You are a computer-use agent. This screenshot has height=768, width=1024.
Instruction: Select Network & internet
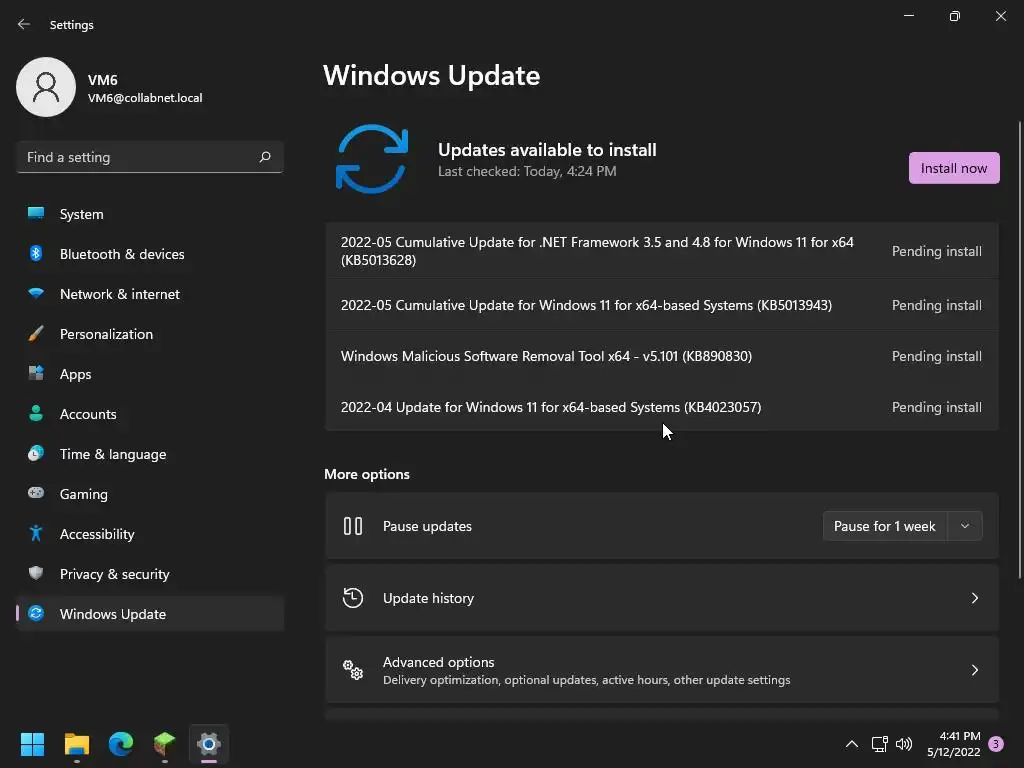150,293
